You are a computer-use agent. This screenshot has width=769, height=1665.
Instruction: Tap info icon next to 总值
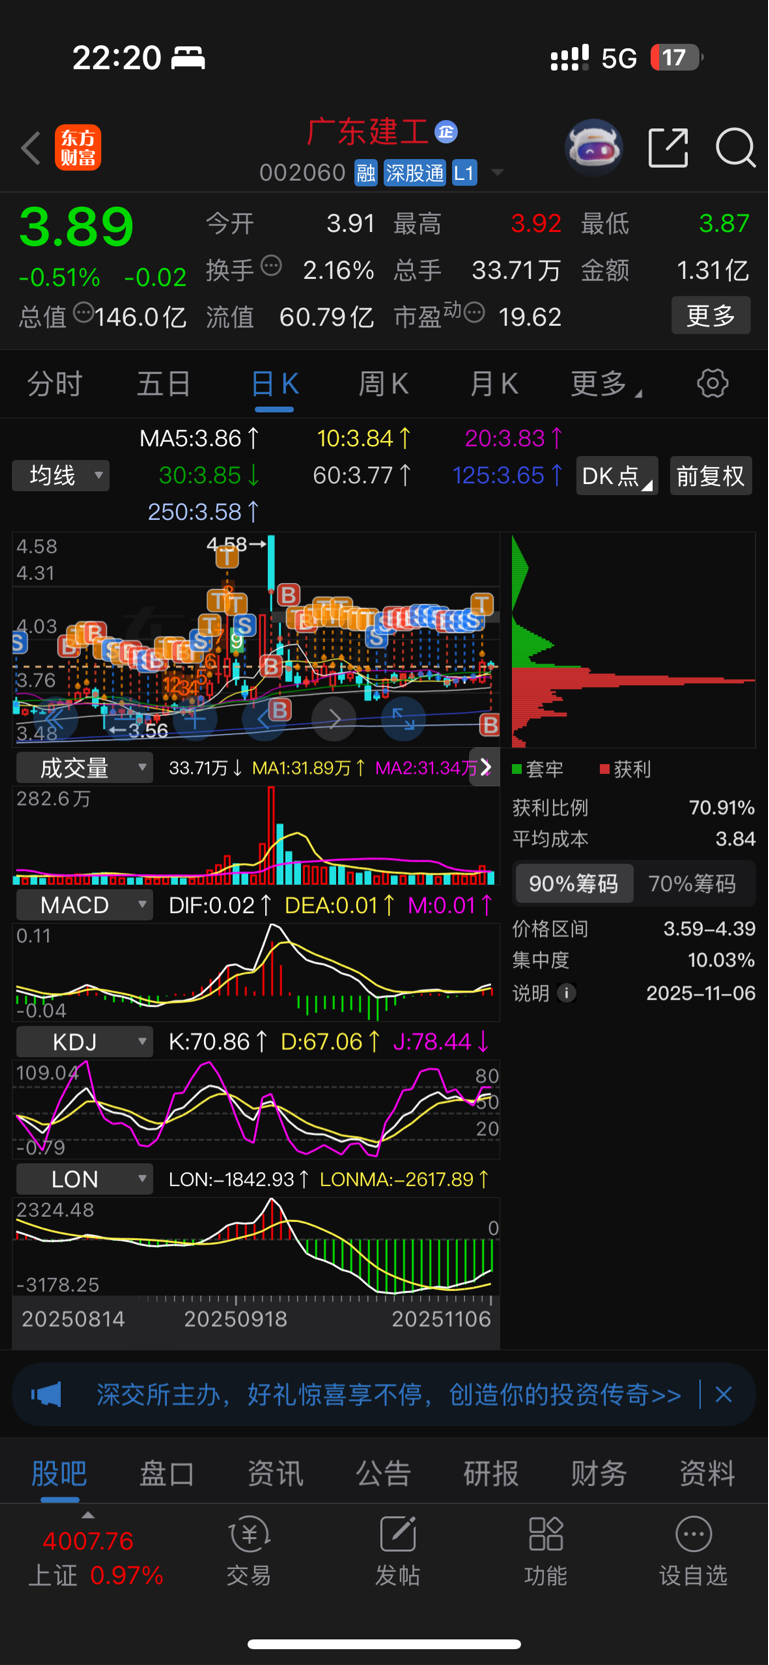(x=84, y=313)
